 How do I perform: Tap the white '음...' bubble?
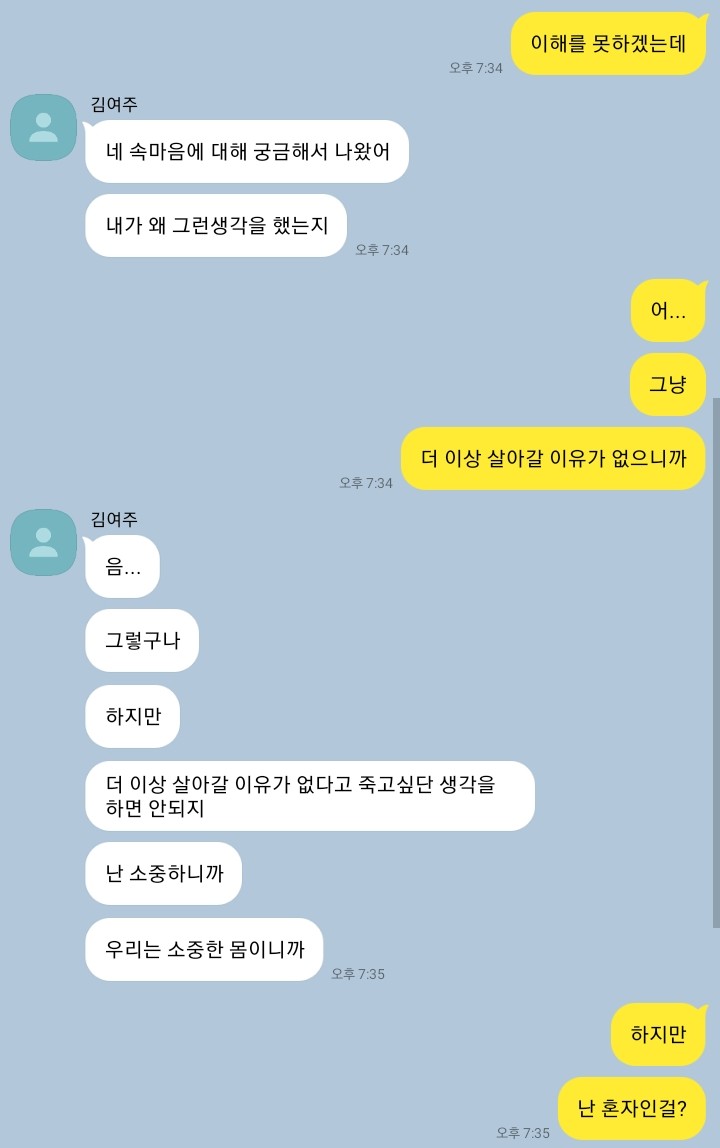click(122, 567)
